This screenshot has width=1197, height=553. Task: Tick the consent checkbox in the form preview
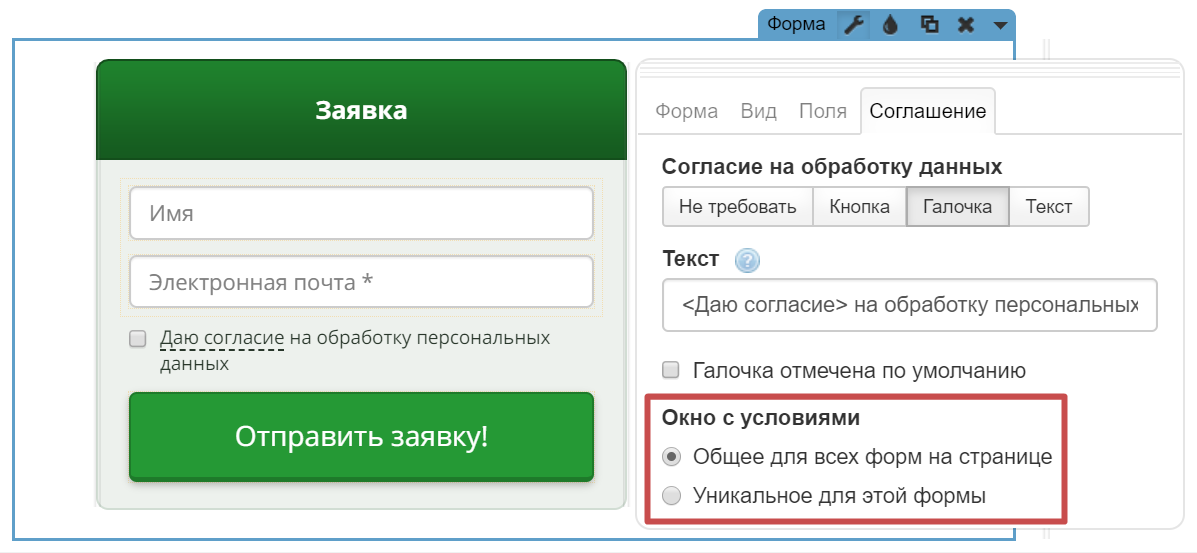point(138,339)
